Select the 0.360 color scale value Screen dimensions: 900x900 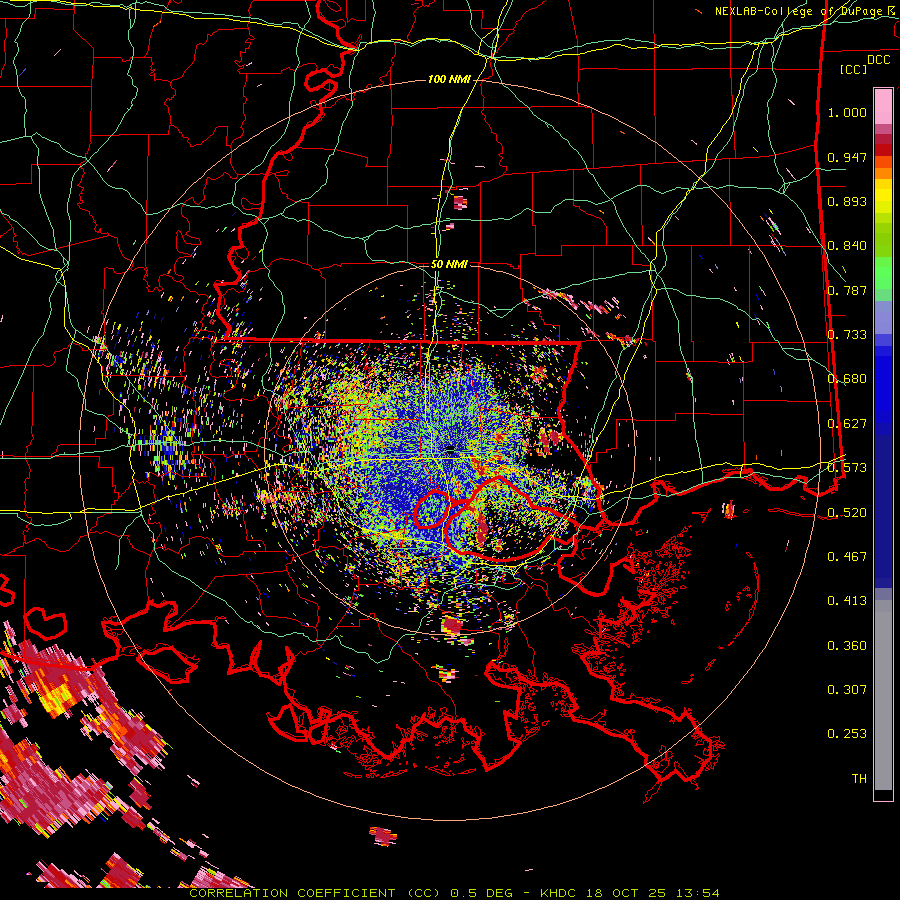click(x=847, y=646)
